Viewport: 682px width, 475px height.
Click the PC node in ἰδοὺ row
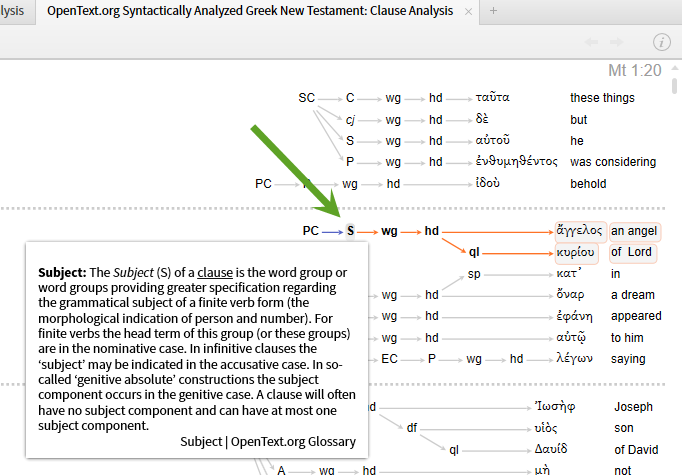pos(263,184)
